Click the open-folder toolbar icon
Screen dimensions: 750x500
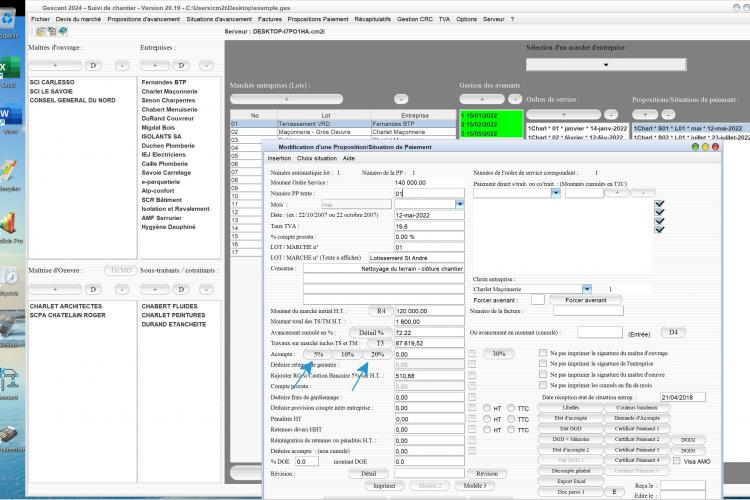(x=41, y=32)
